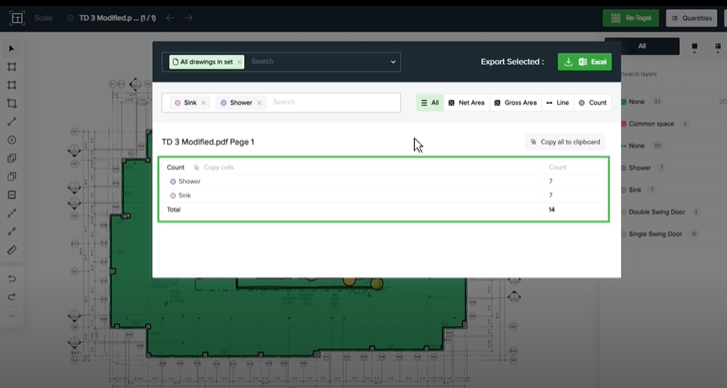Export selected quantities to Excel
This screenshot has width=727, height=388.
[585, 62]
